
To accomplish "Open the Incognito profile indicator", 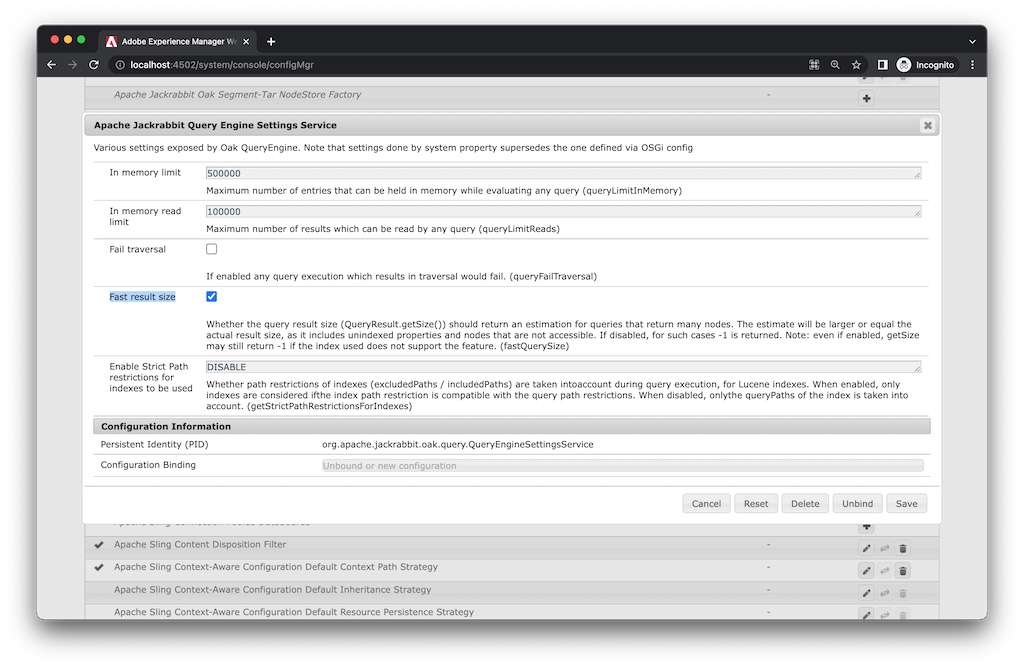I will click(x=925, y=65).
